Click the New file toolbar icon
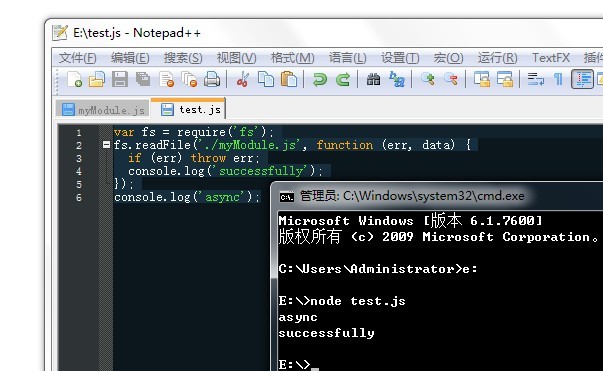 (x=74, y=79)
